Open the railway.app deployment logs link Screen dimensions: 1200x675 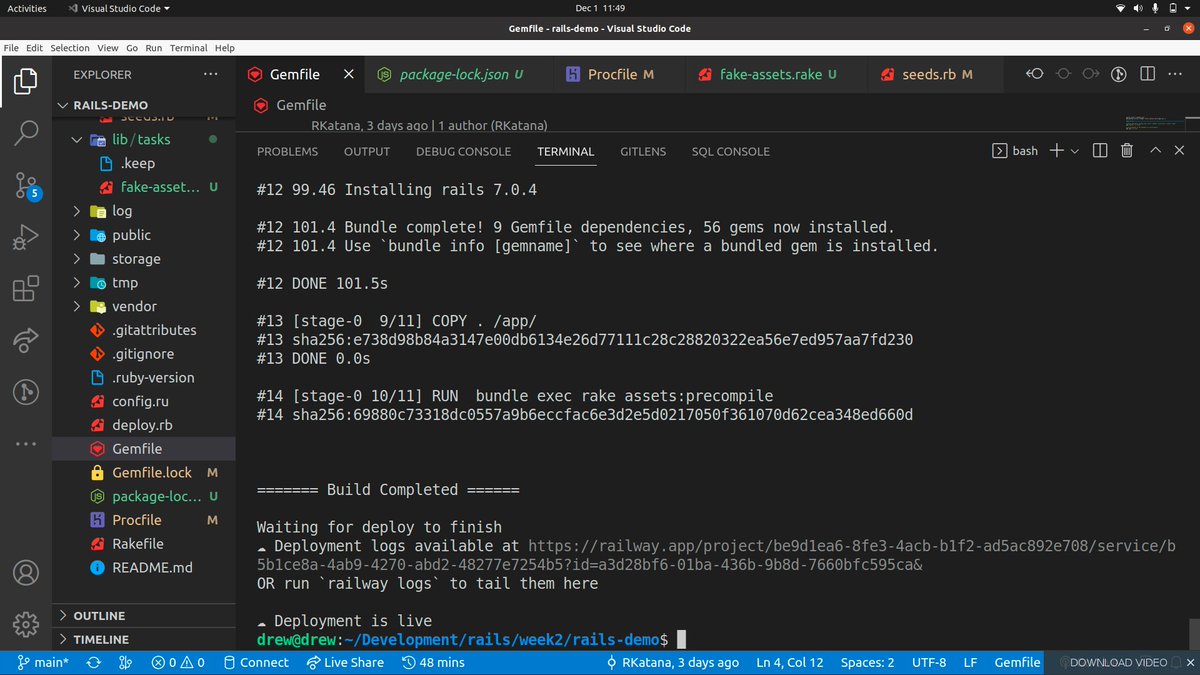click(x=718, y=556)
